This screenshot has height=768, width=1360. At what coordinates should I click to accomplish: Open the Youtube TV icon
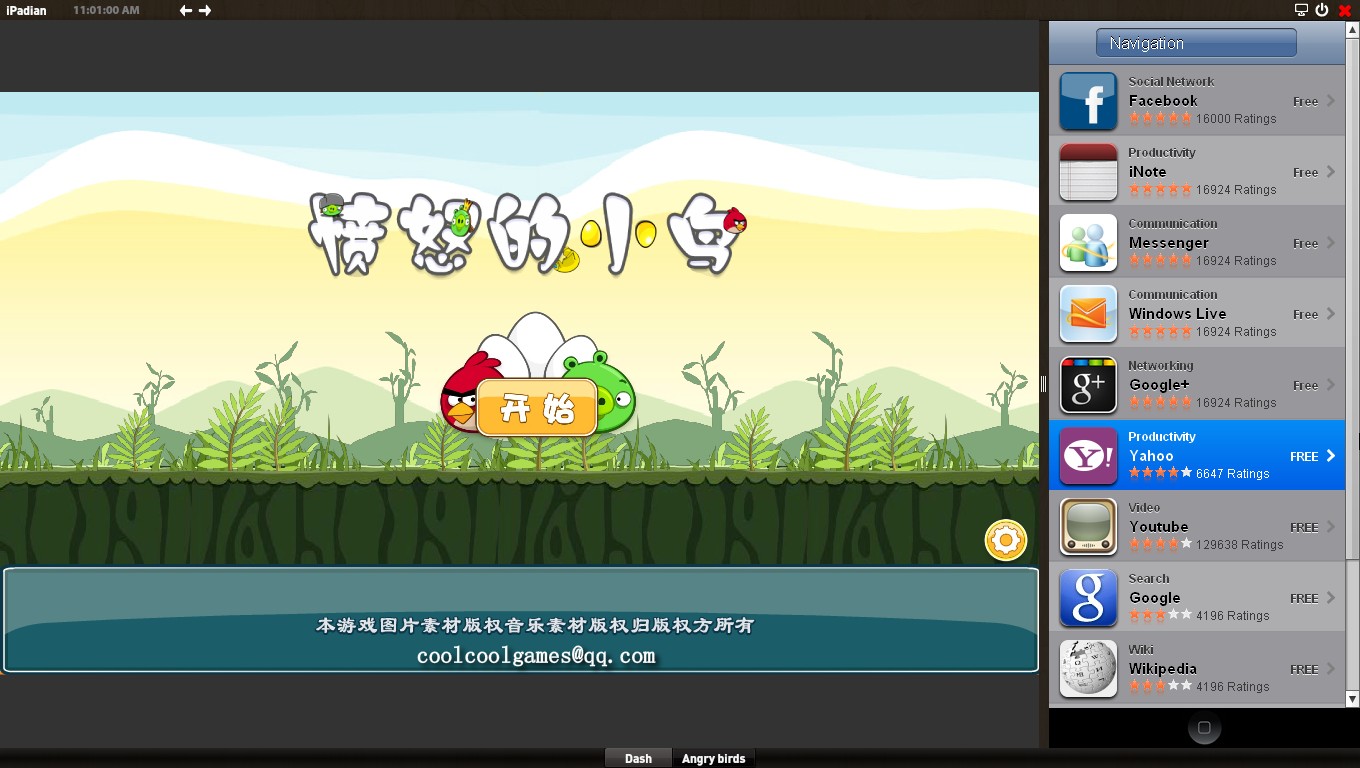point(1088,527)
